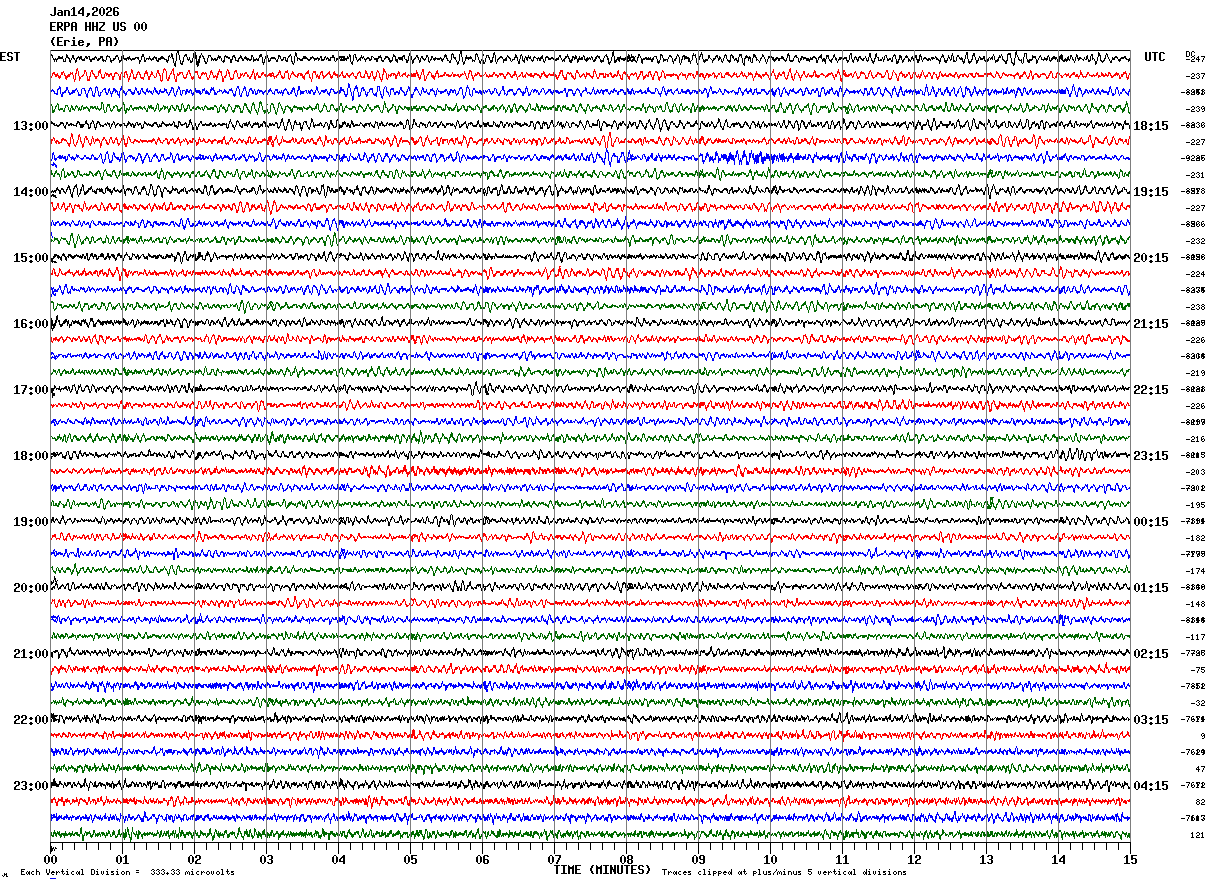Select the 14:00 EST time label
1210x886 pixels.
pos(30,192)
